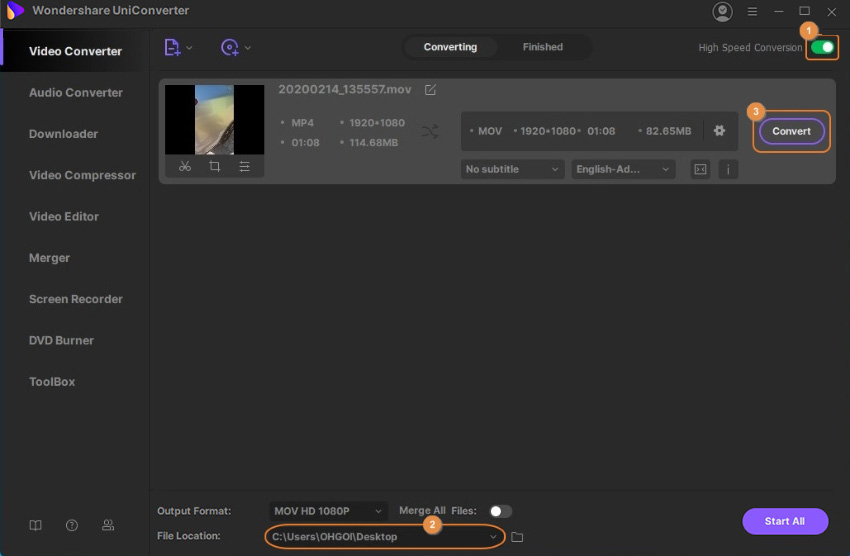Viewport: 850px width, 556px height.
Task: Open Video Compressor from the sidebar
Action: 82,175
